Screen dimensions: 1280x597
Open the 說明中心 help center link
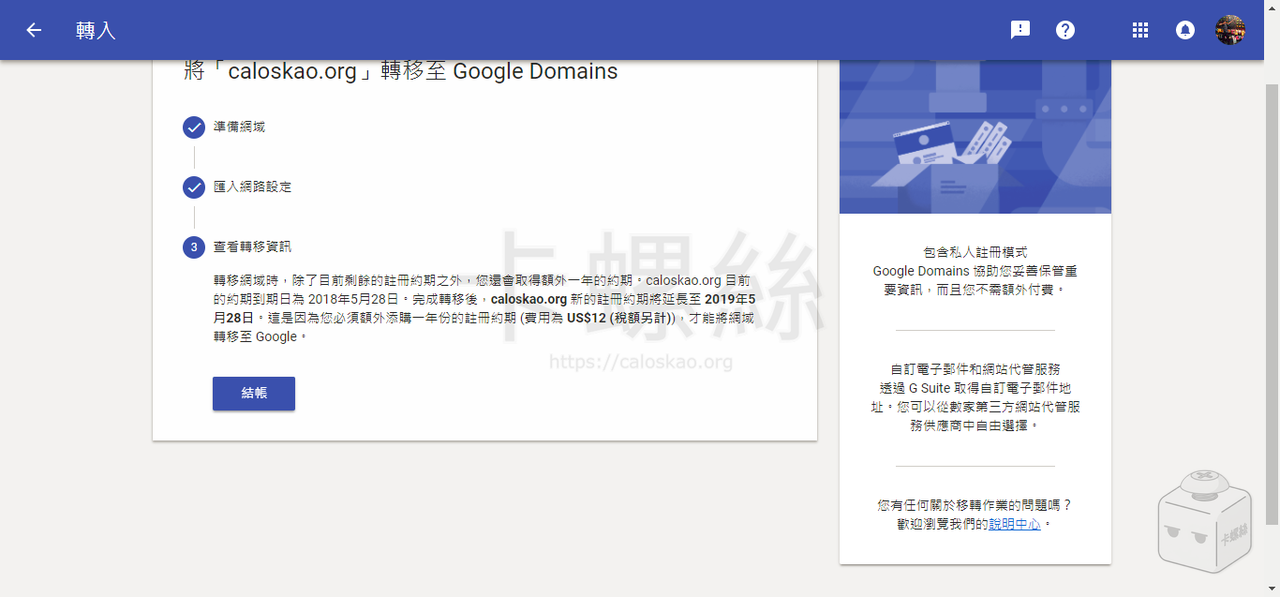tap(1014, 524)
